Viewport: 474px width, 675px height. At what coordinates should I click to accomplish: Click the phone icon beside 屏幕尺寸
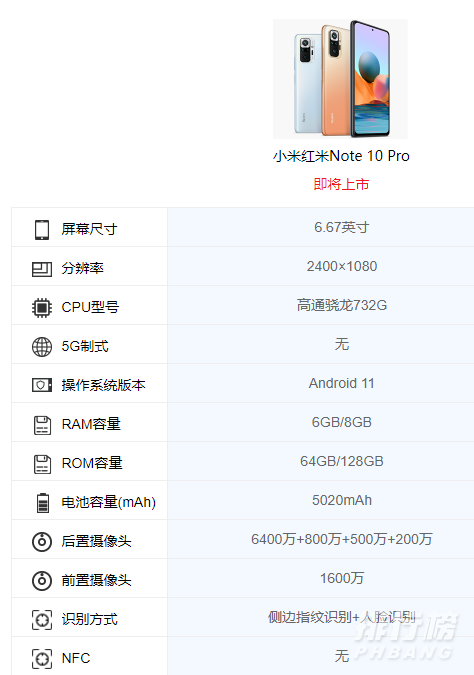pos(42,229)
